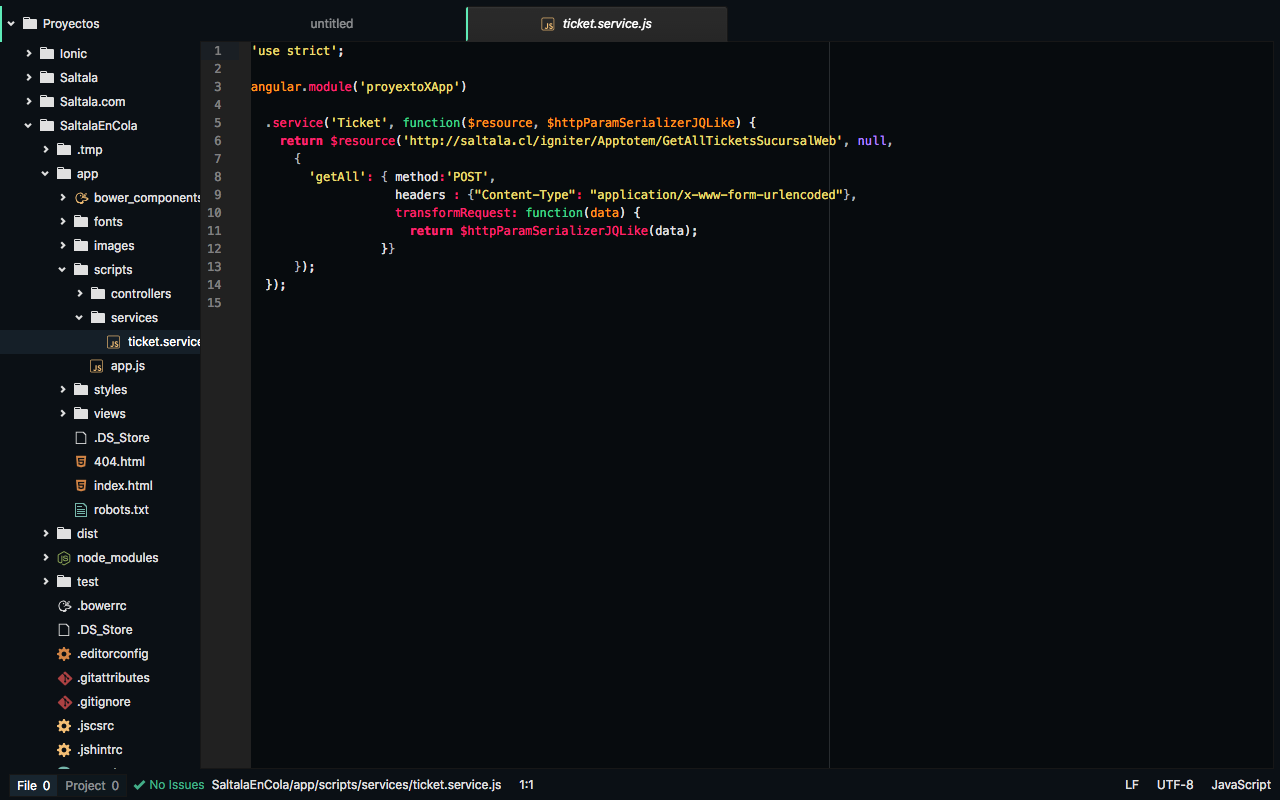This screenshot has width=1280, height=800.
Task: Collapse the scripts folder chevron
Action: (x=62, y=269)
